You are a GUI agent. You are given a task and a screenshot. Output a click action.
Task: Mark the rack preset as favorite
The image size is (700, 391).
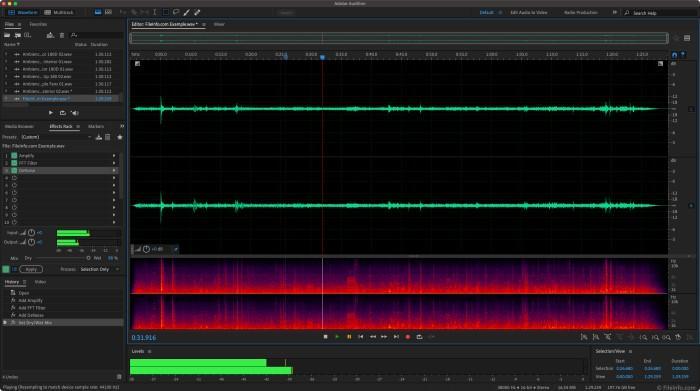tap(120, 137)
